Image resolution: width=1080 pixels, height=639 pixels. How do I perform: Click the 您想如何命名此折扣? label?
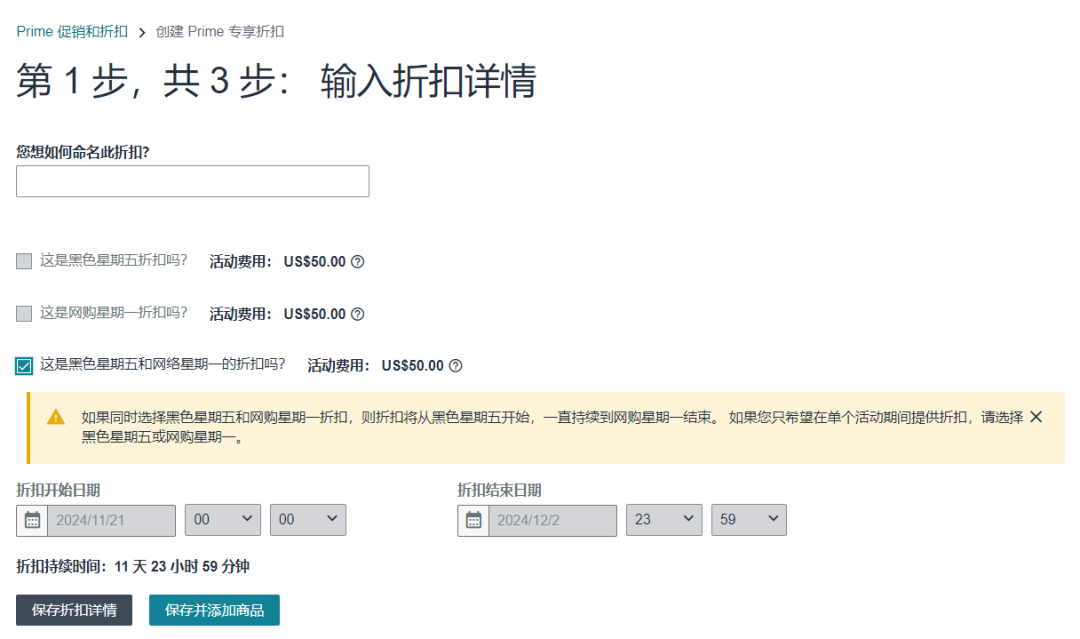tap(83, 152)
